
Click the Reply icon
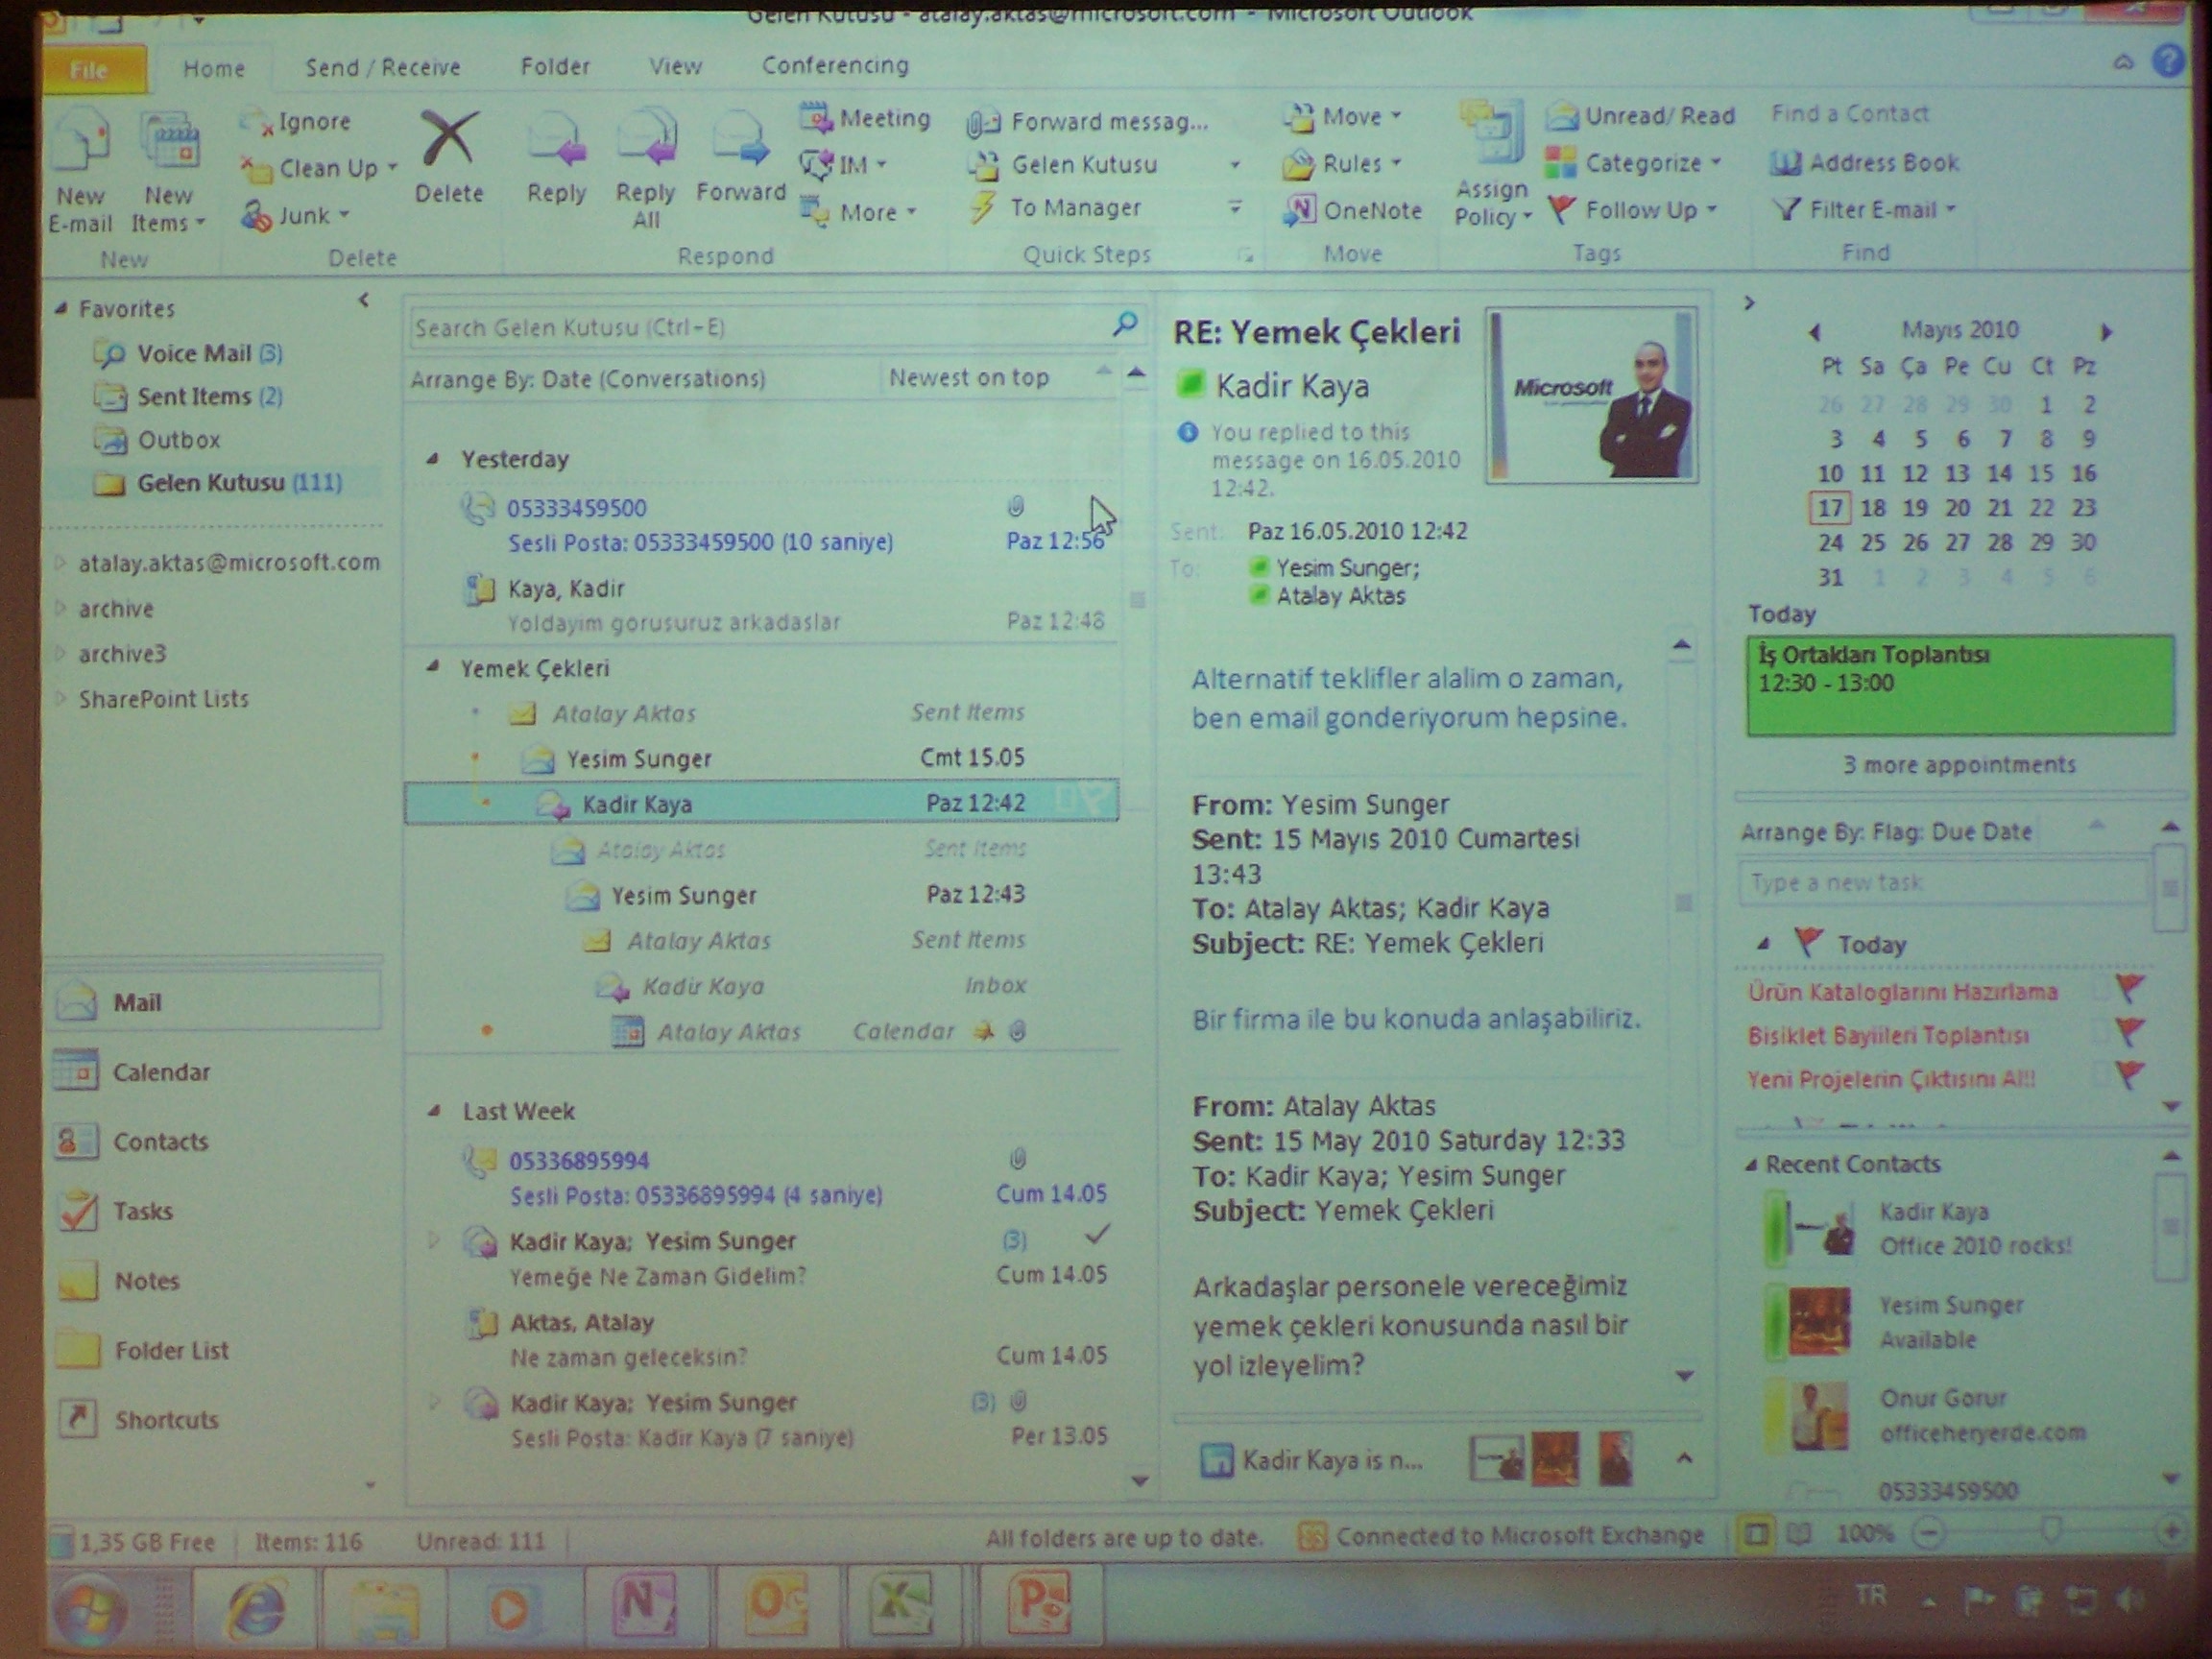tap(556, 140)
